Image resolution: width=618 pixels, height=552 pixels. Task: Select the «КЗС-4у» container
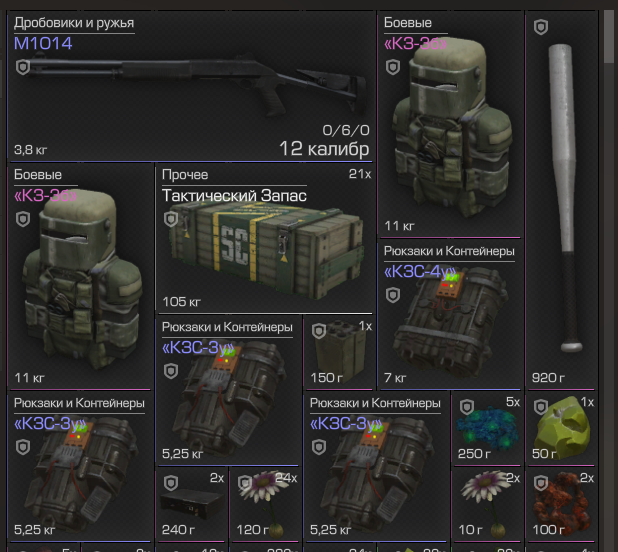450,314
